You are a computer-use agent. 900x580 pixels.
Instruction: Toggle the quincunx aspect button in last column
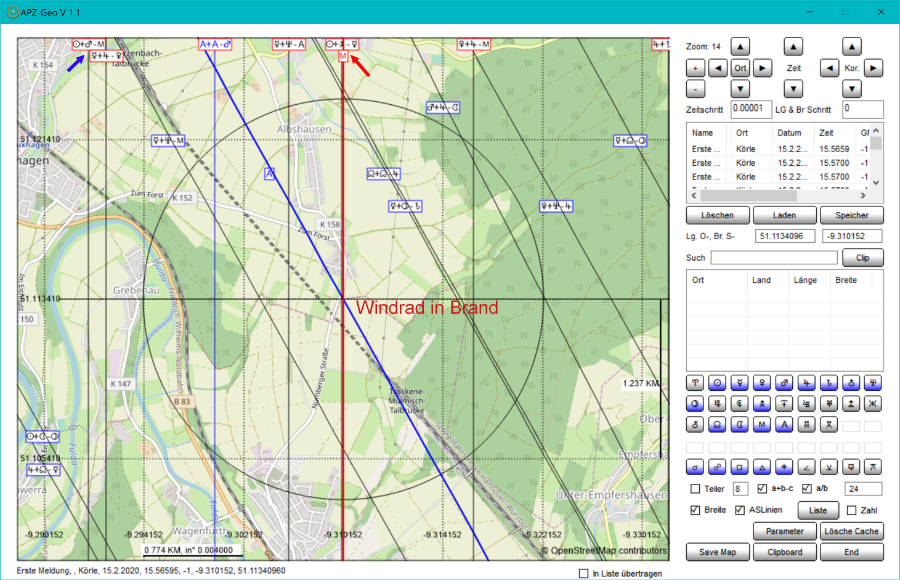coord(873,467)
